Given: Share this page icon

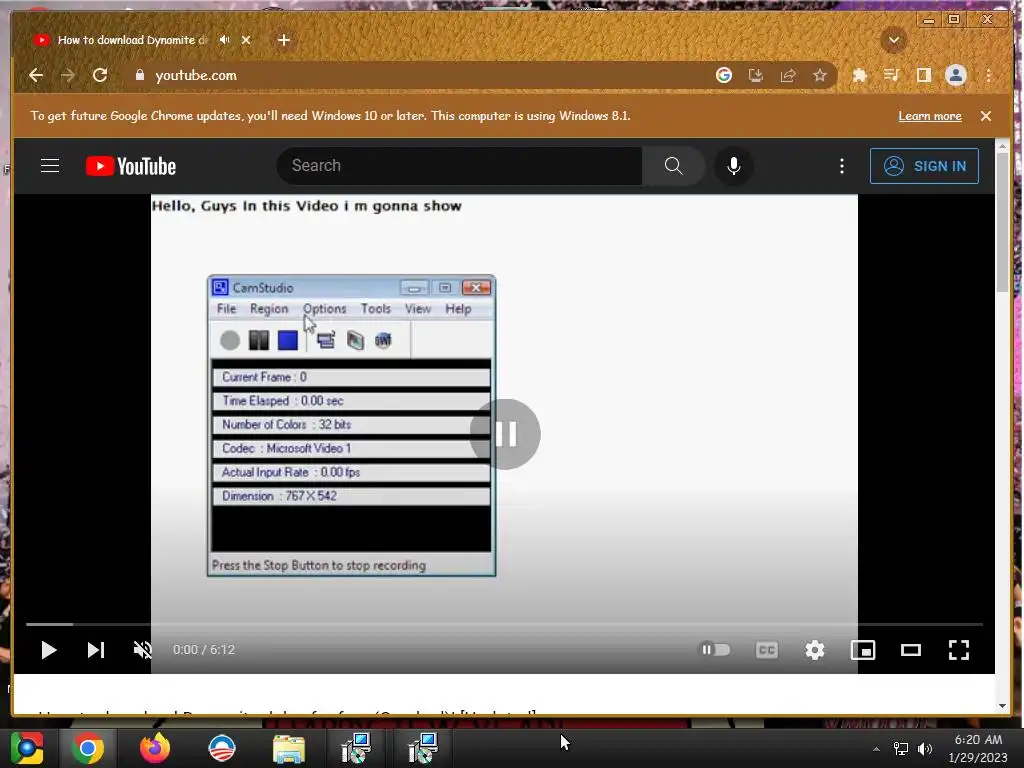Looking at the screenshot, I should (788, 75).
